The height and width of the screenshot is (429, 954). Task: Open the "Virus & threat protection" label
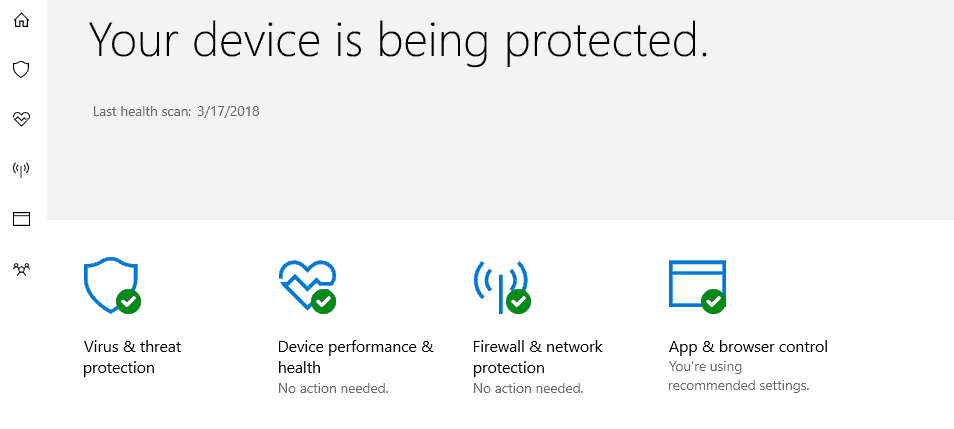point(132,357)
